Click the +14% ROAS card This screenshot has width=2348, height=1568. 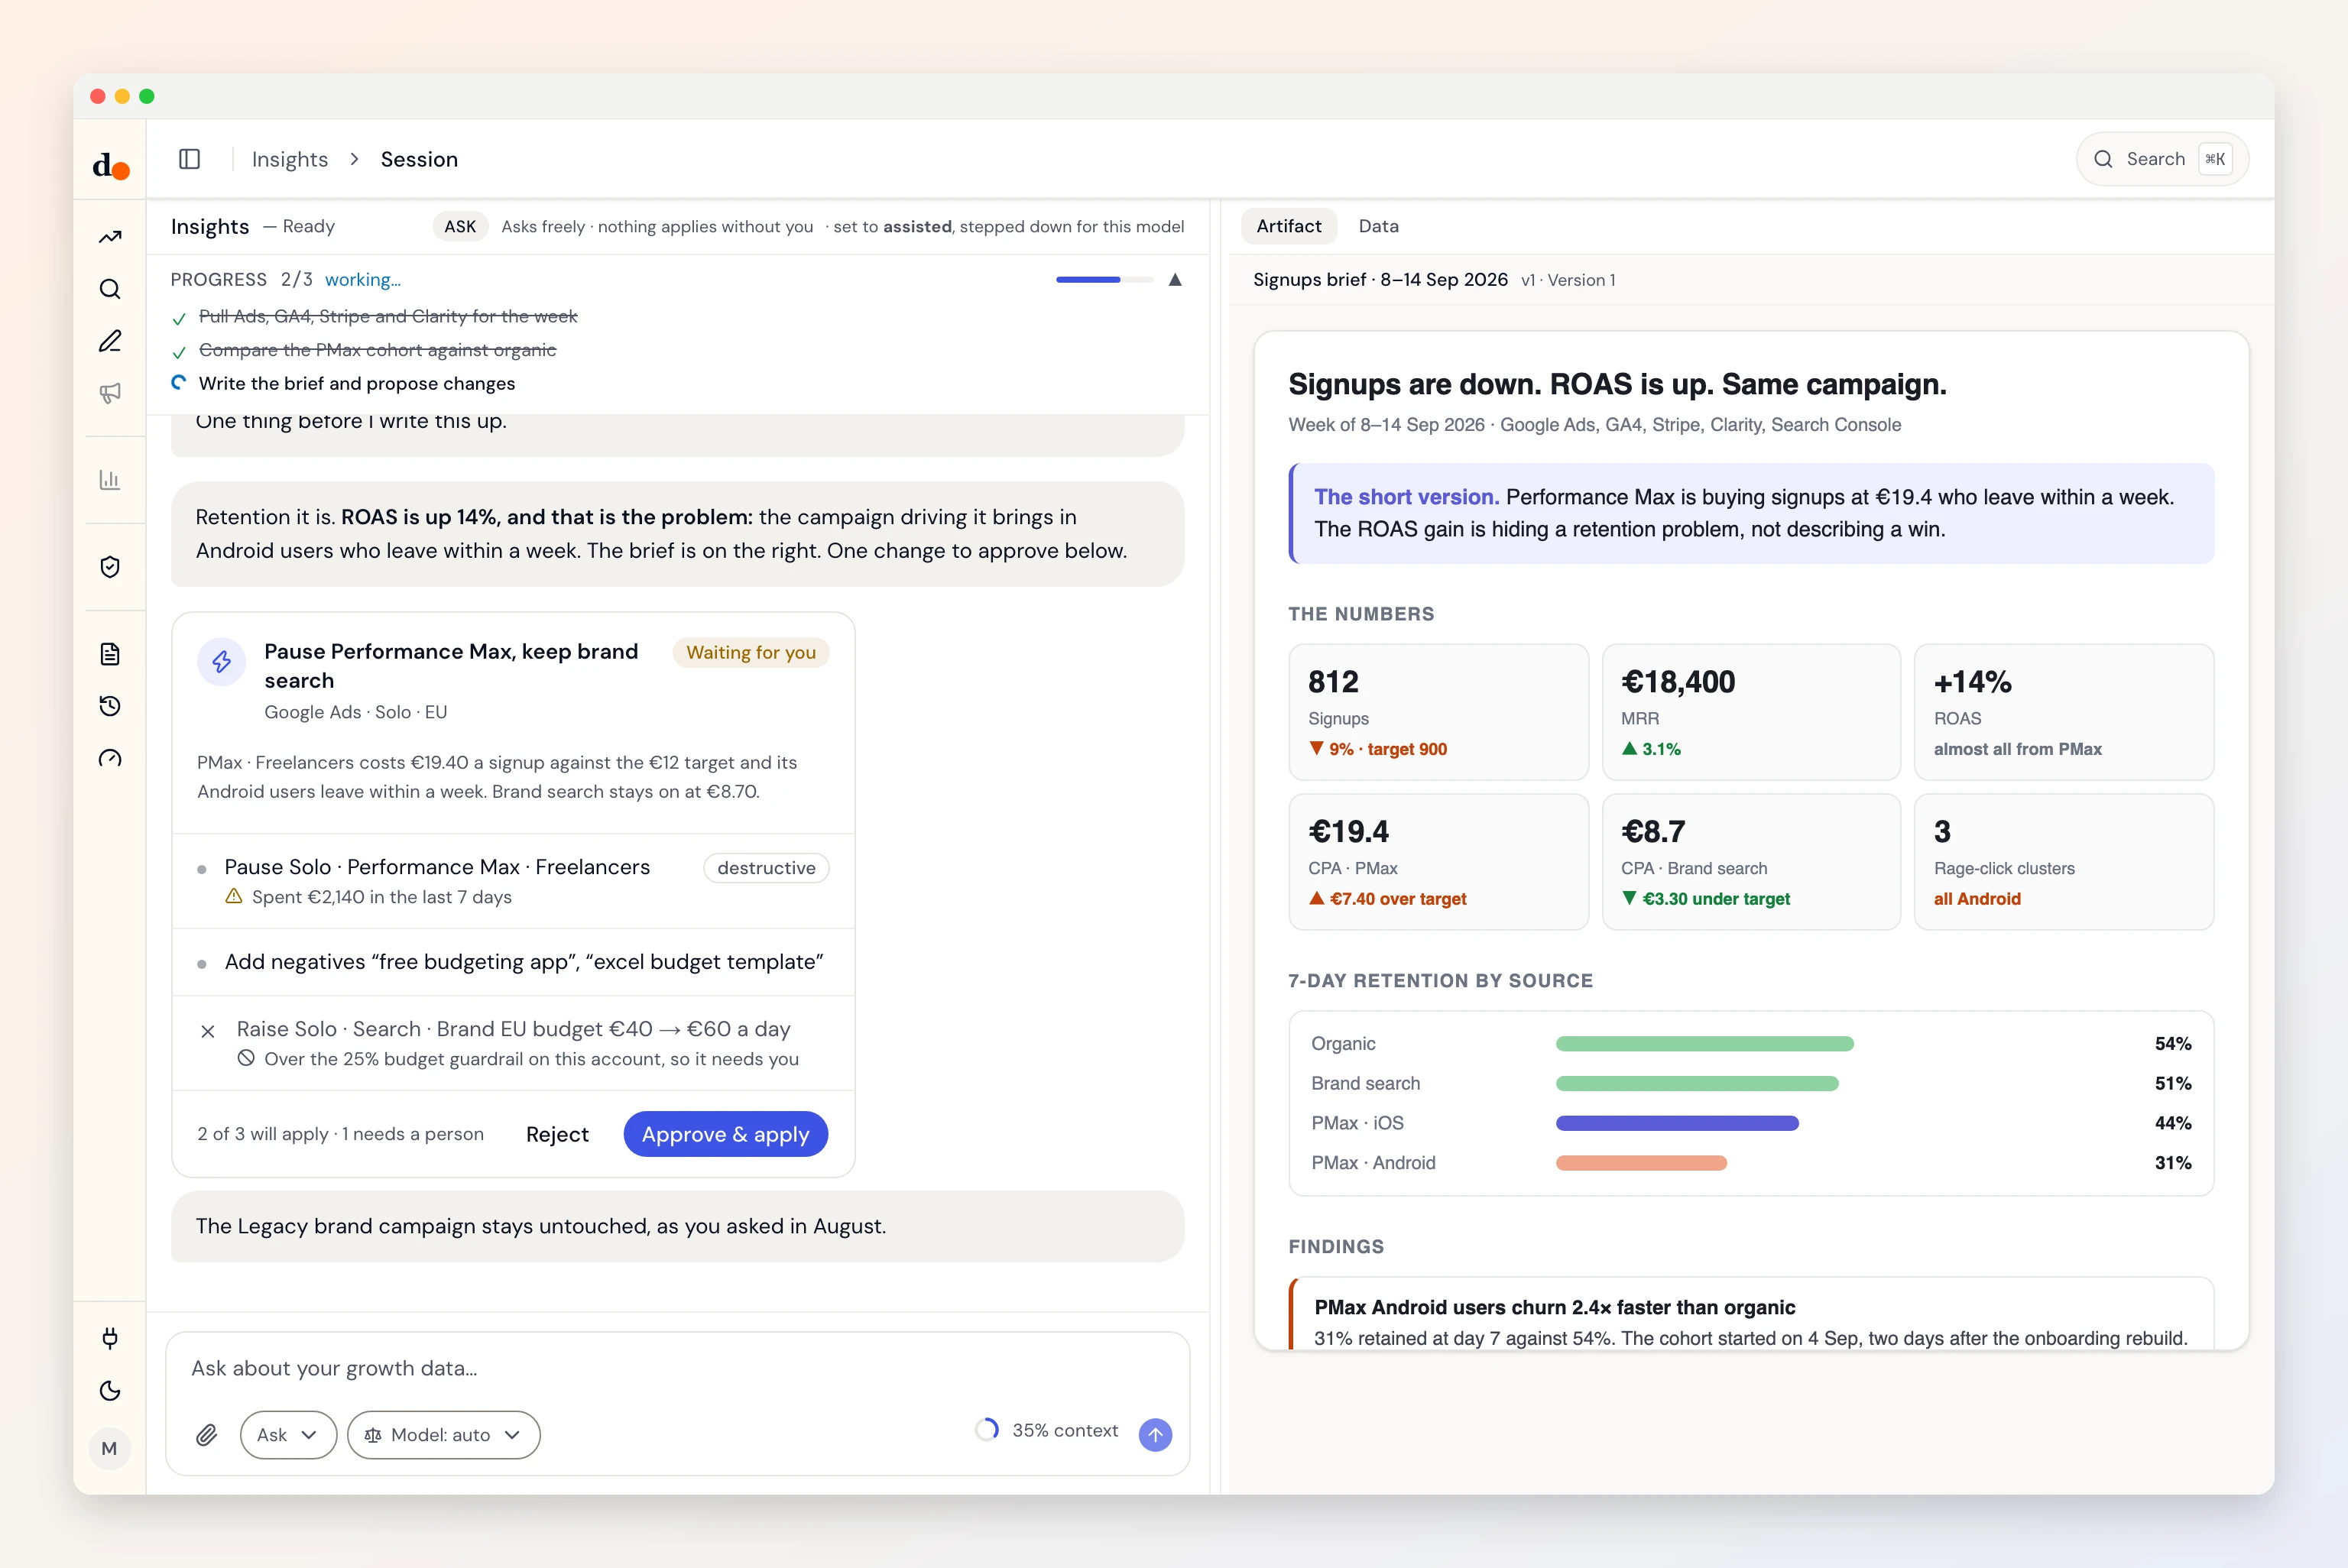coord(2064,712)
